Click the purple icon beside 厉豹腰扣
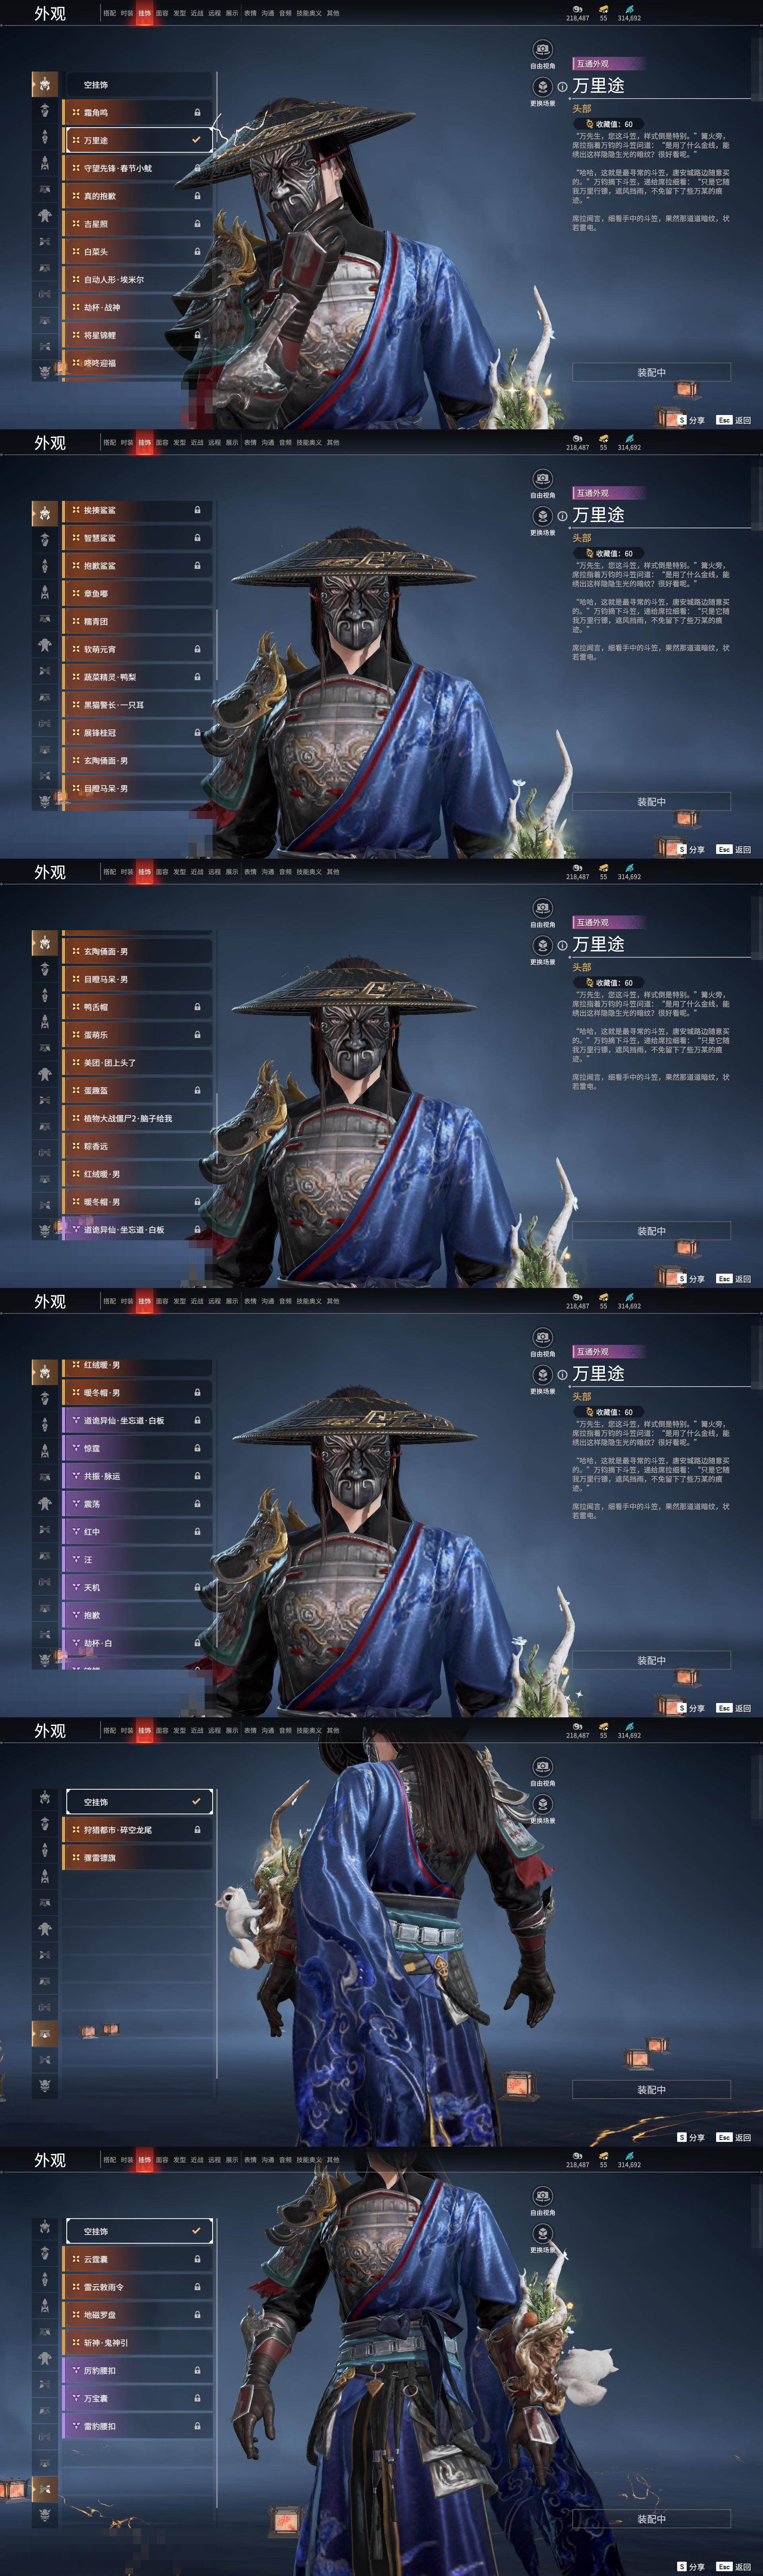The width and height of the screenshot is (763, 2576). tap(75, 2371)
